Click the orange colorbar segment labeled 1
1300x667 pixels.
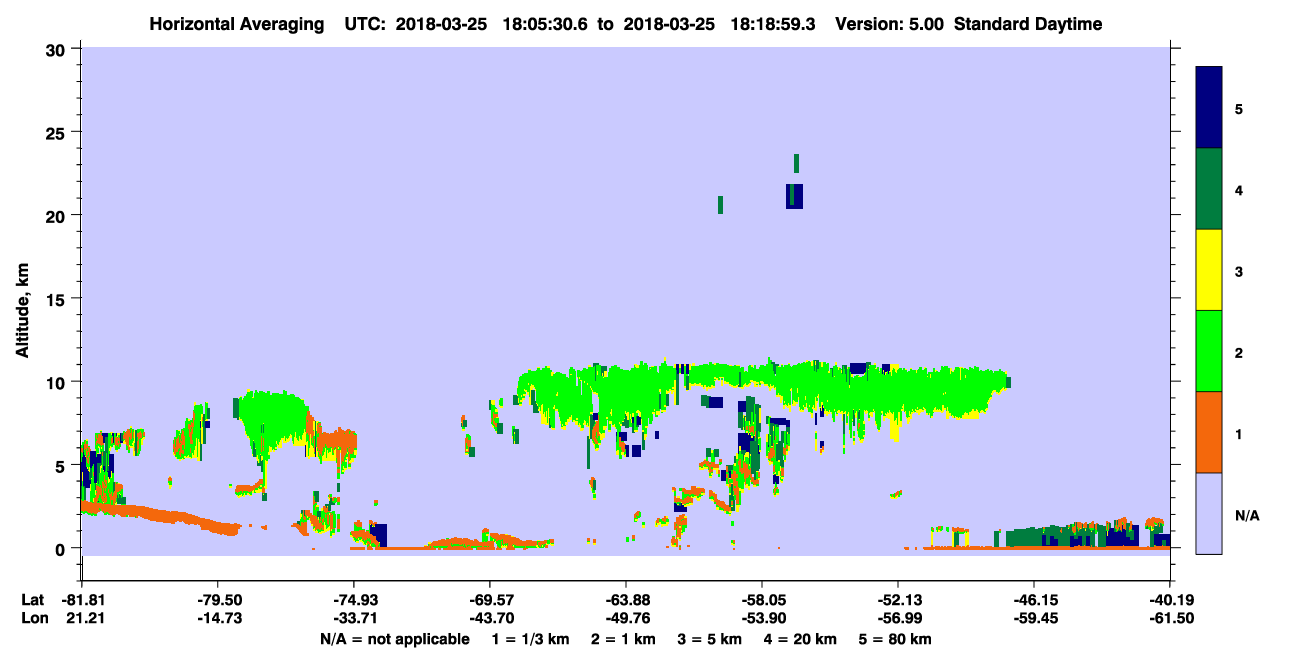pos(1209,432)
